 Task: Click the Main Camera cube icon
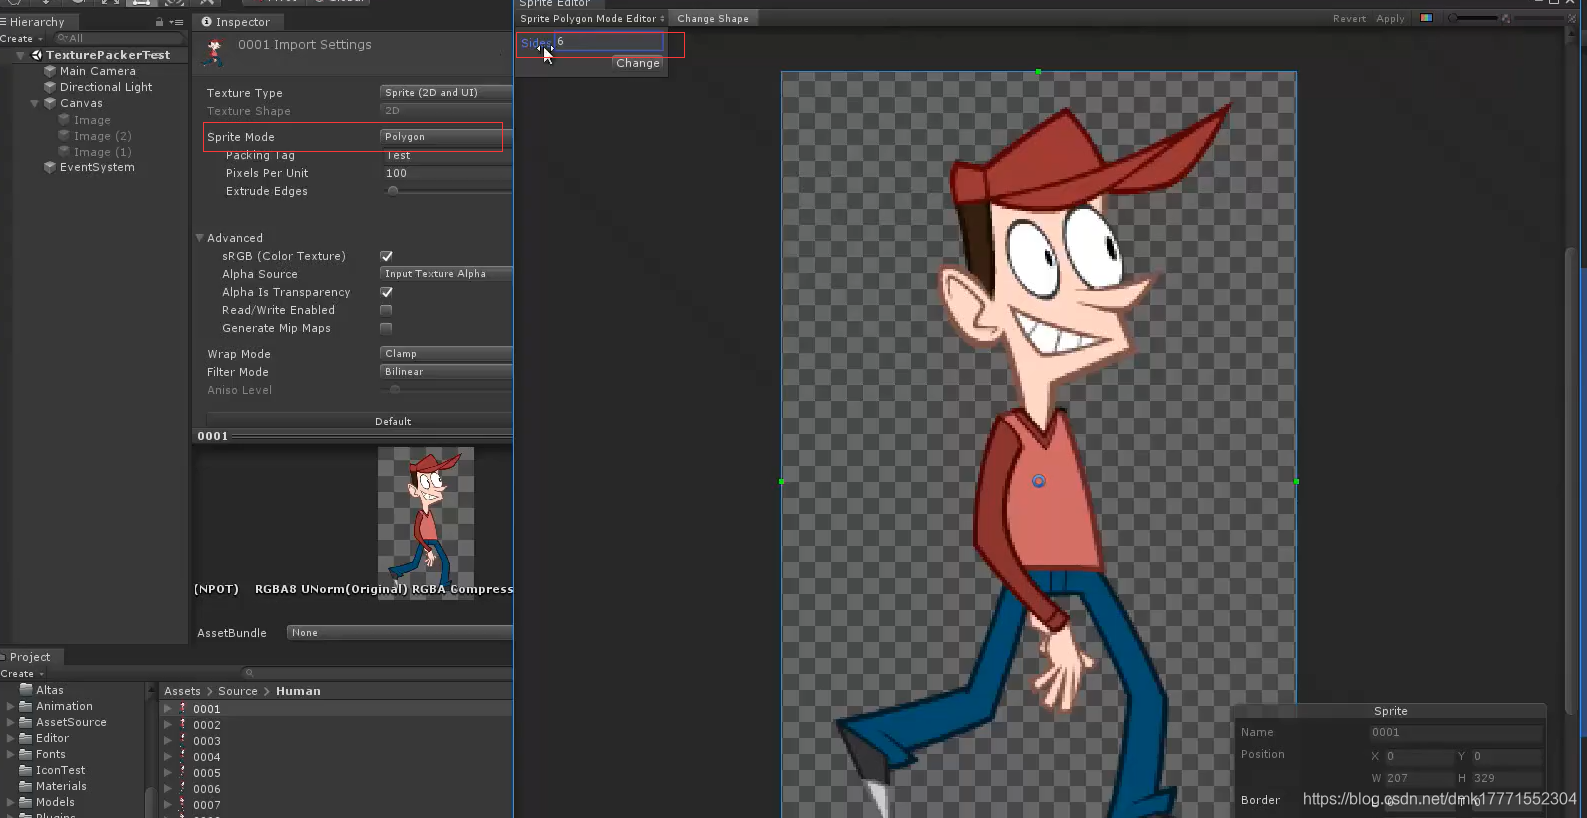pyautogui.click(x=50, y=71)
